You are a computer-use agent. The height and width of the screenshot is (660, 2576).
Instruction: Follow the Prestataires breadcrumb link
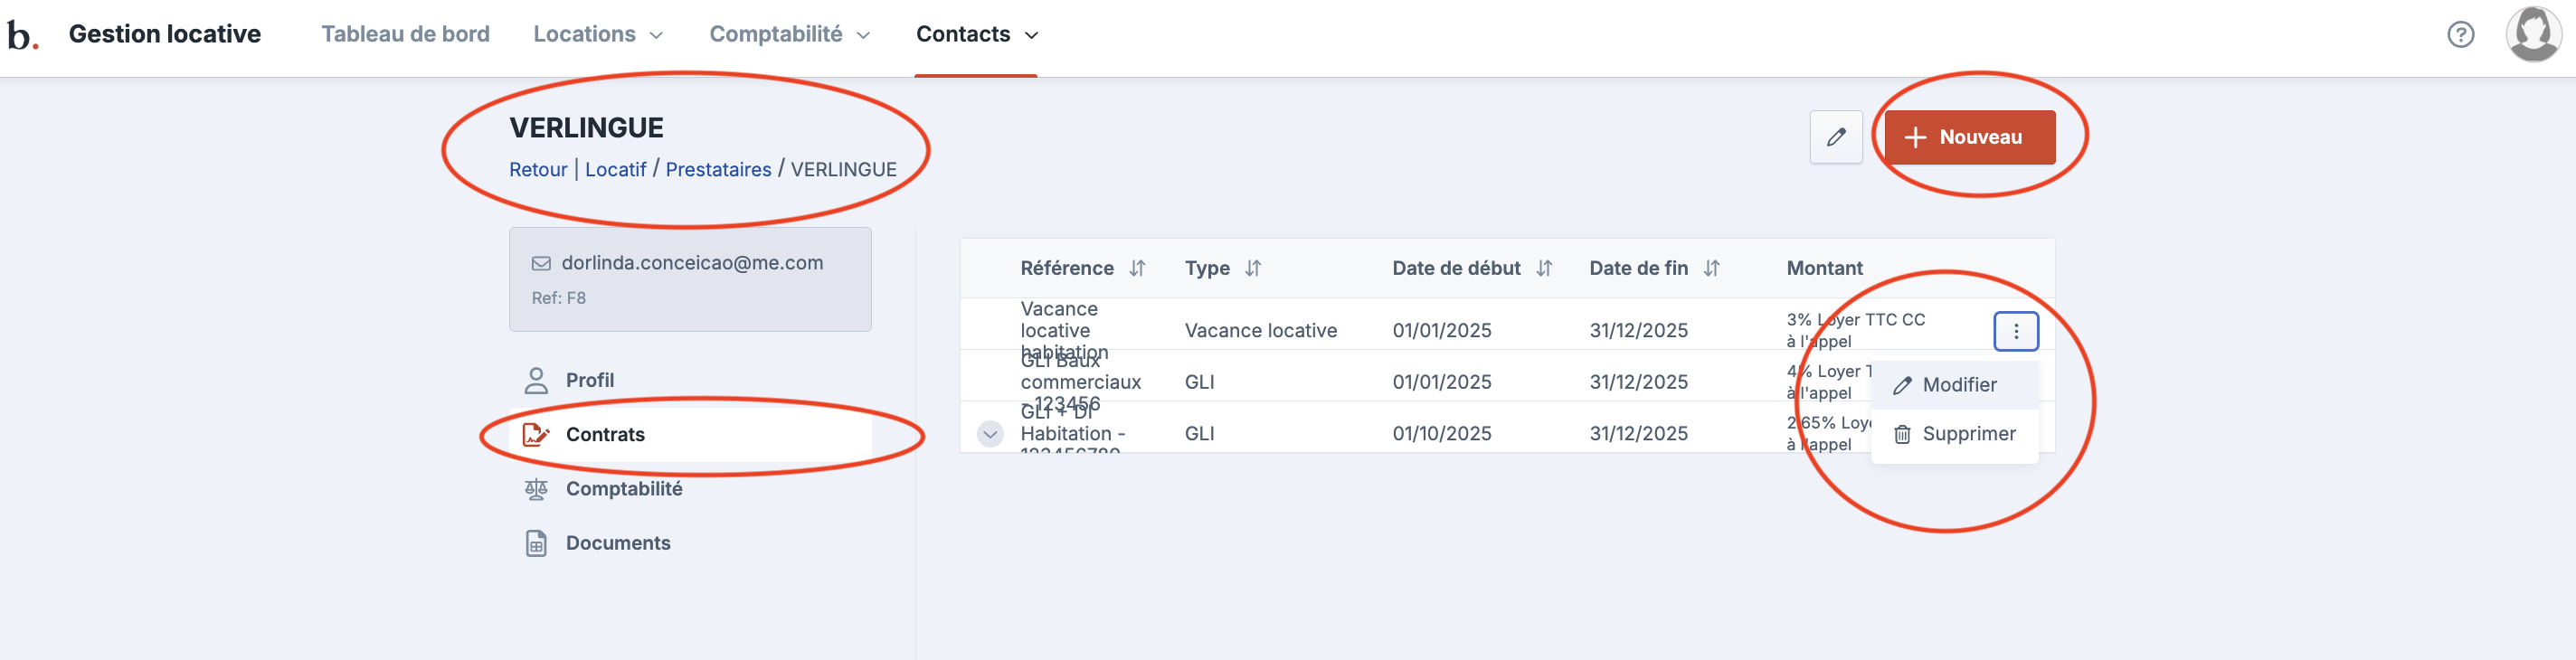718,170
